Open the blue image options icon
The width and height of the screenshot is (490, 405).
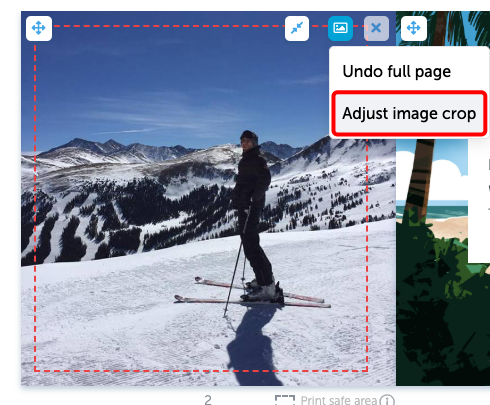[x=340, y=28]
